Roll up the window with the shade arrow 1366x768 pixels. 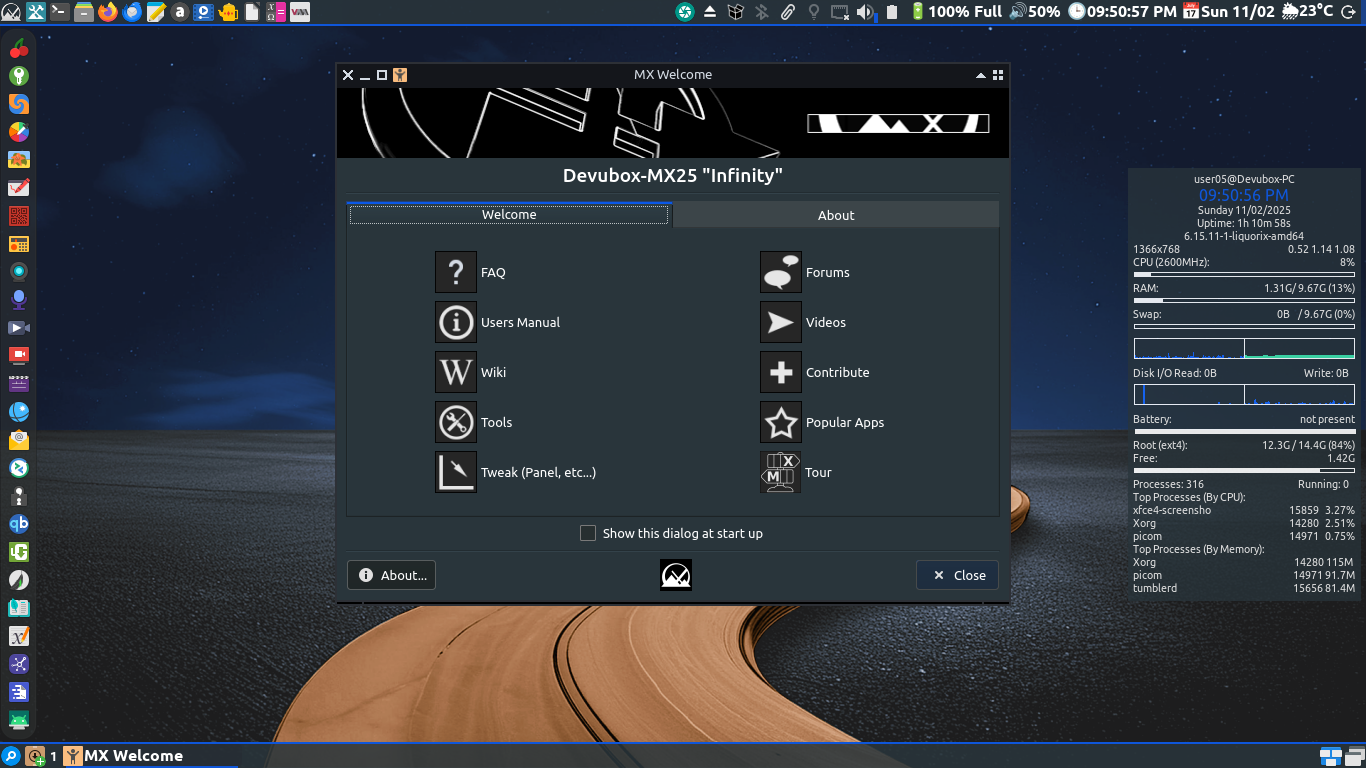980,74
